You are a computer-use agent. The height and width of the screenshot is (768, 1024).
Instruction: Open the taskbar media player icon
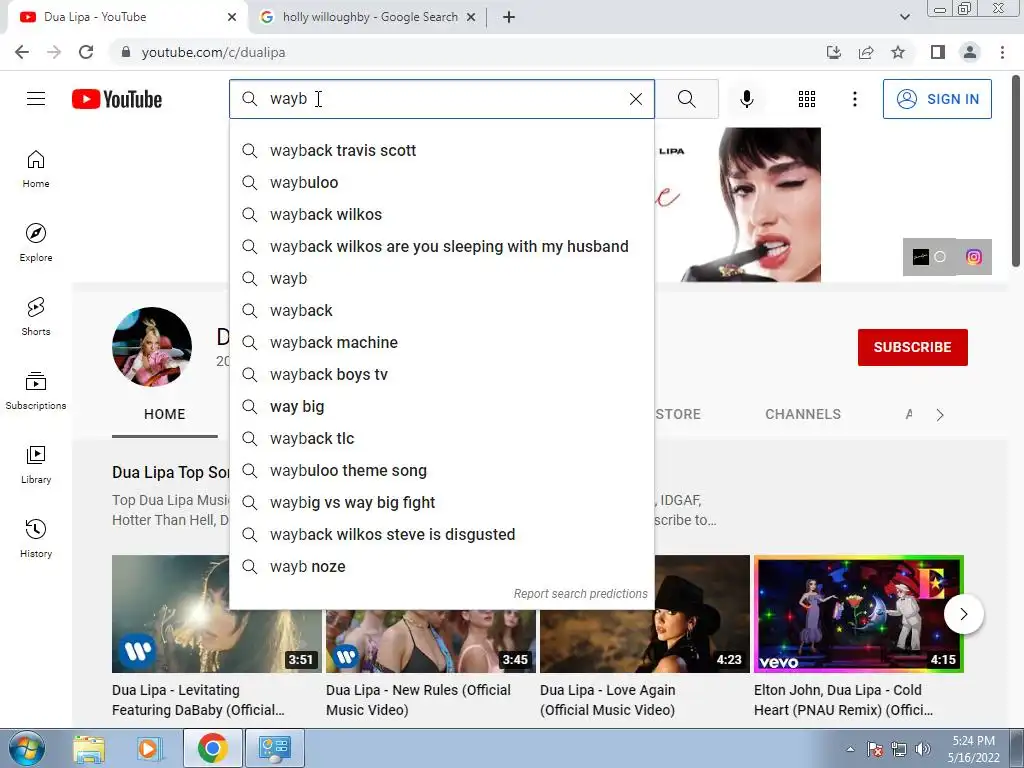click(x=149, y=748)
